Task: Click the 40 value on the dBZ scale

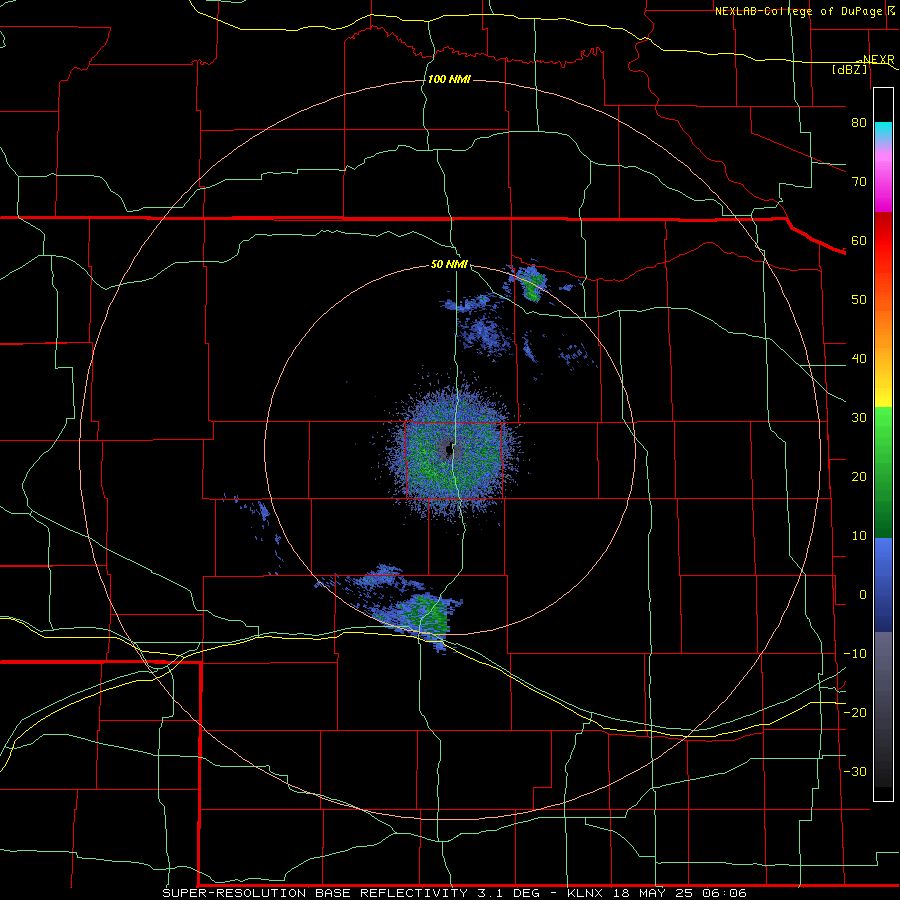Action: [x=859, y=359]
